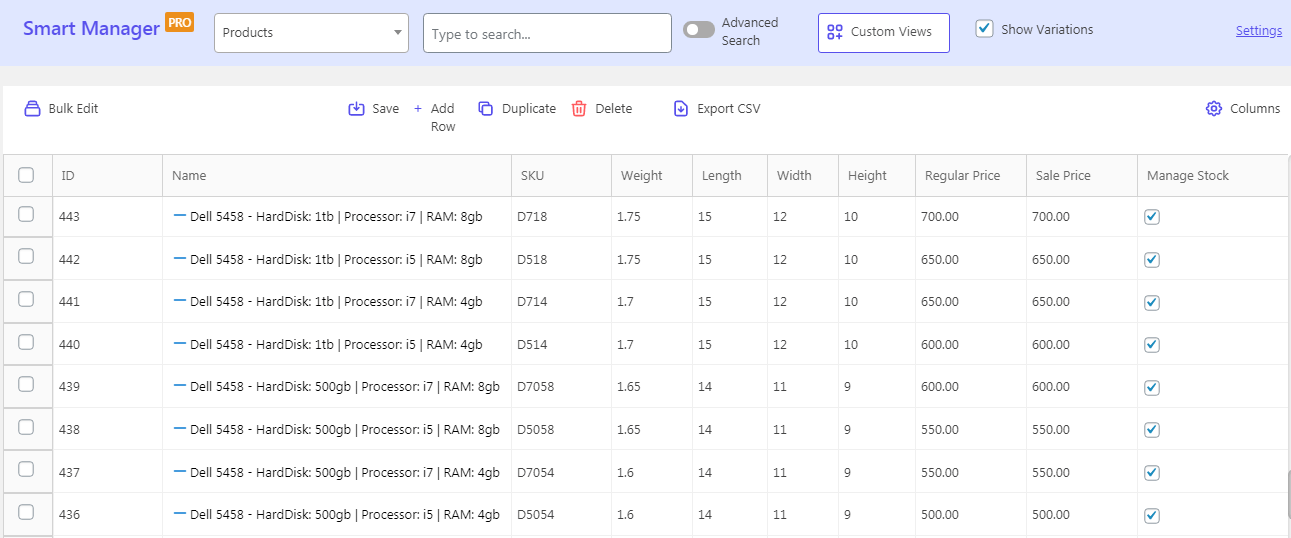Toggle the Advanced Search switch
The image size is (1291, 538).
tap(699, 30)
